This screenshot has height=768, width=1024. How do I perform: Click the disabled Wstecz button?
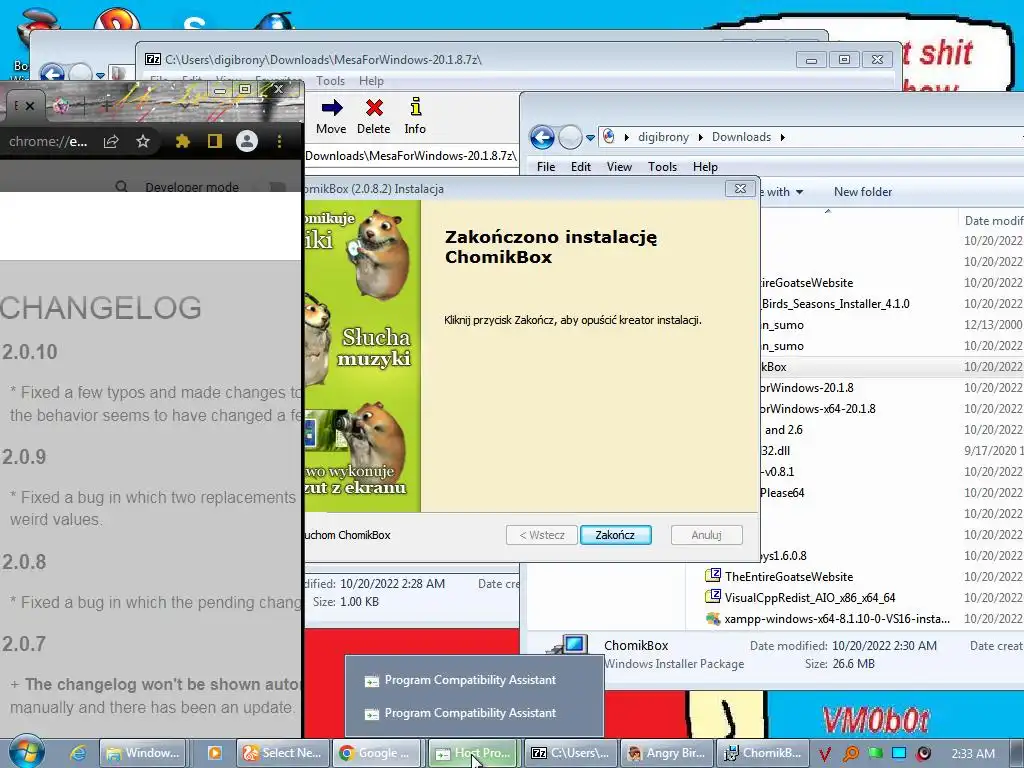[541, 535]
